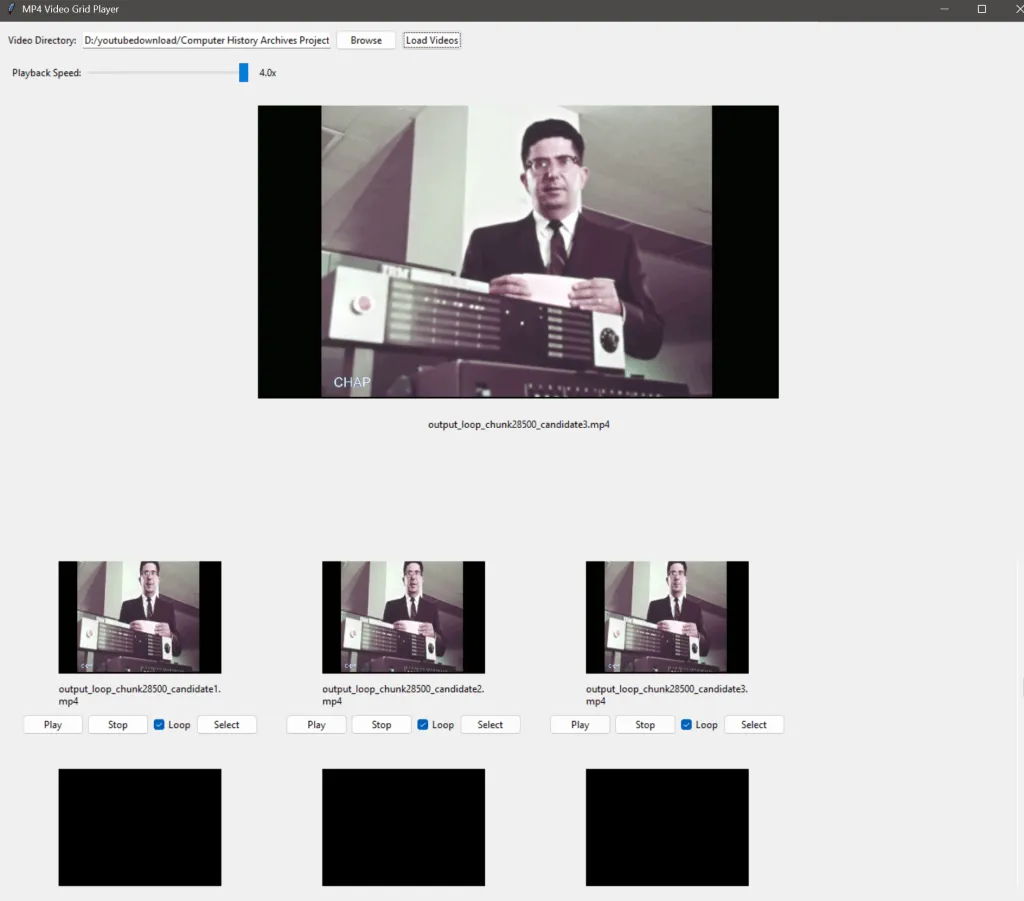This screenshot has height=901, width=1024.
Task: Click the candidate1 video thumbnail
Action: (x=140, y=617)
